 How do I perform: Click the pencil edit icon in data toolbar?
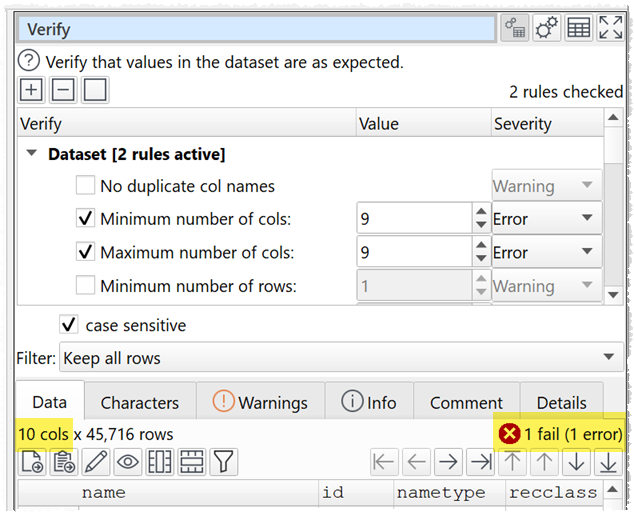pyautogui.click(x=96, y=462)
